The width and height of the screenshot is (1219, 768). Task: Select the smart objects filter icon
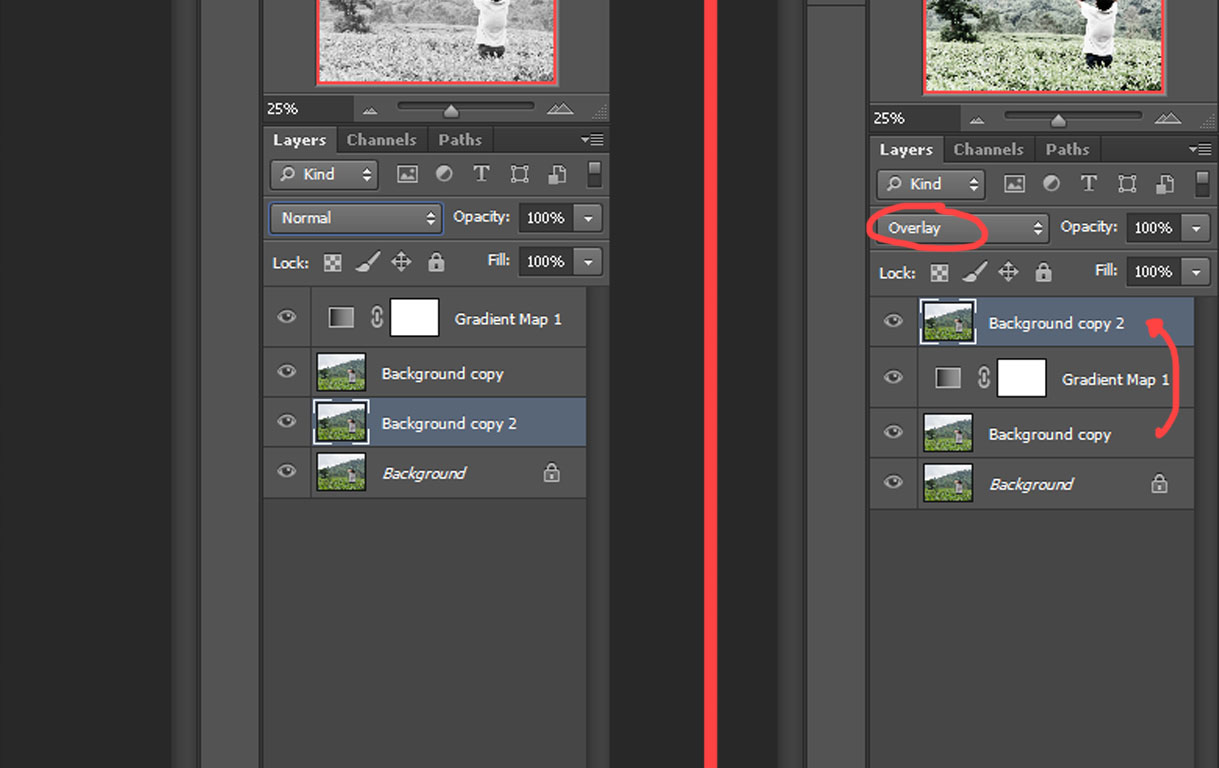click(556, 174)
